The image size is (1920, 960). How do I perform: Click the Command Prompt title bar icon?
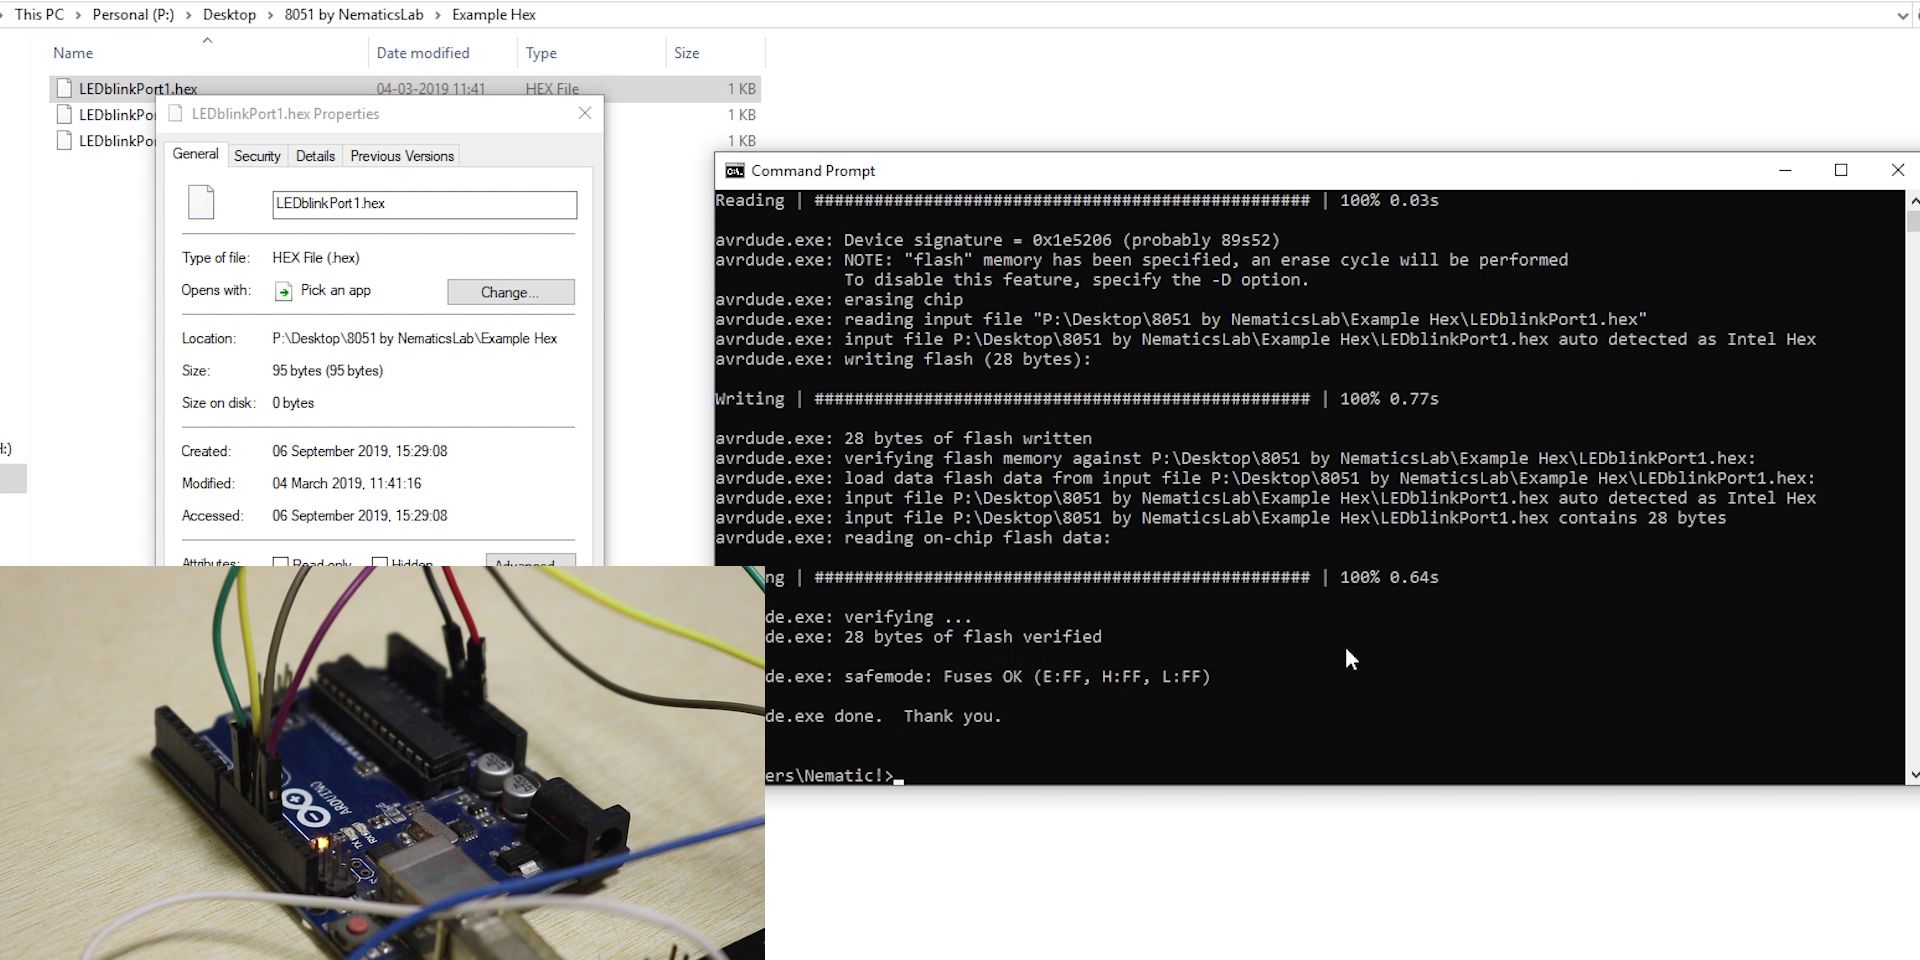734,170
